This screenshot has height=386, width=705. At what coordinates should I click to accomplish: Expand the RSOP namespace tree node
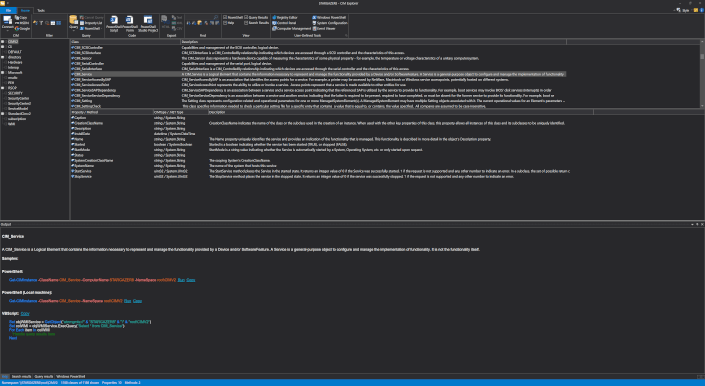click(x=3, y=88)
